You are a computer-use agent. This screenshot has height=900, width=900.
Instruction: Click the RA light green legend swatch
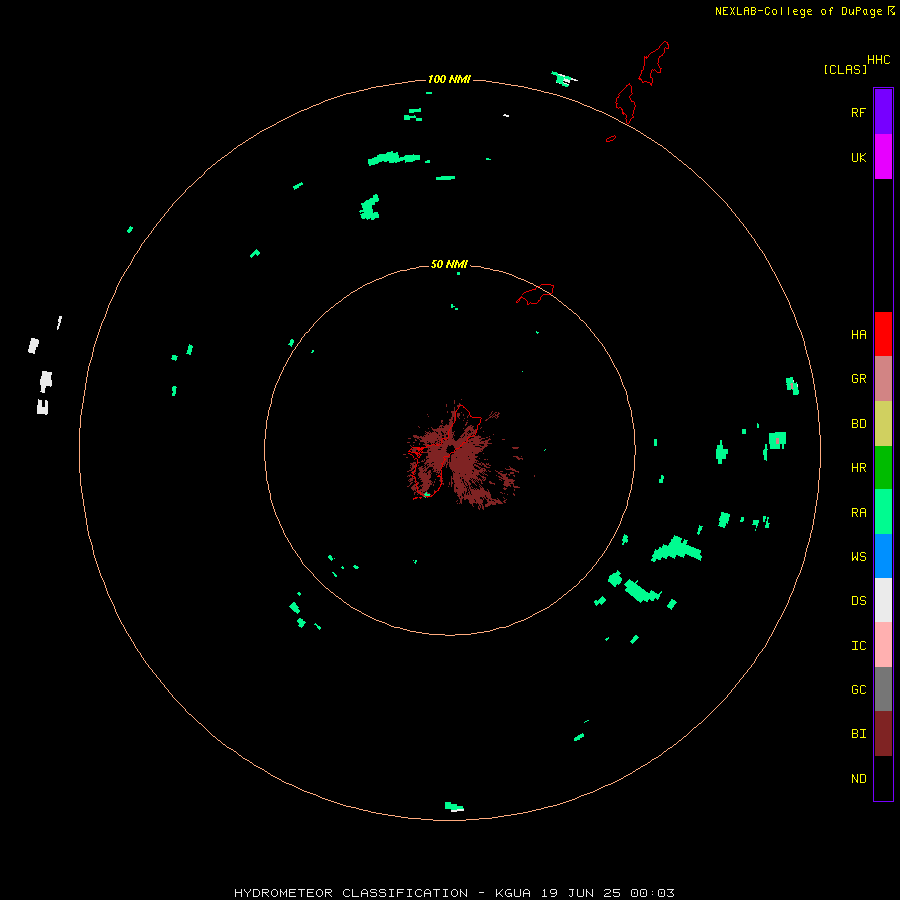[883, 512]
